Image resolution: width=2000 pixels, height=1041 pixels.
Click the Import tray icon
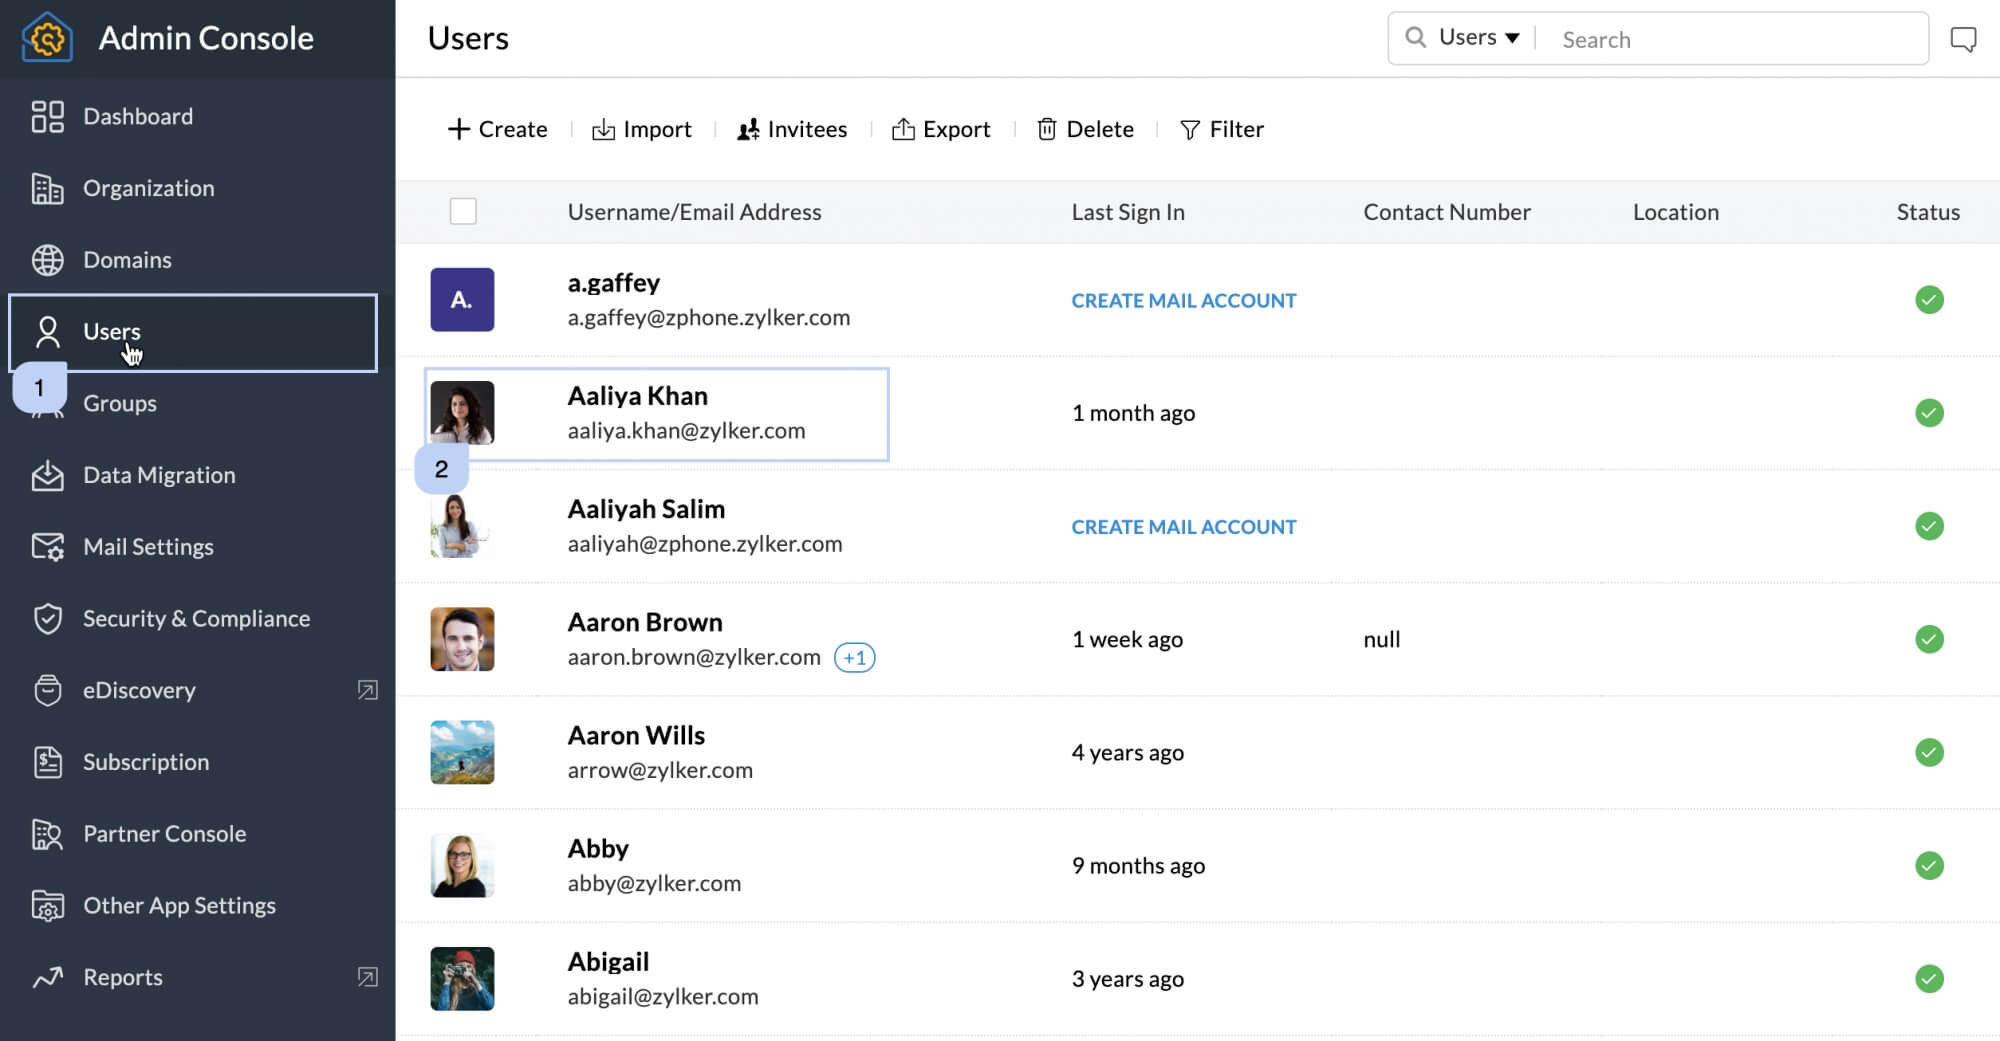(603, 130)
